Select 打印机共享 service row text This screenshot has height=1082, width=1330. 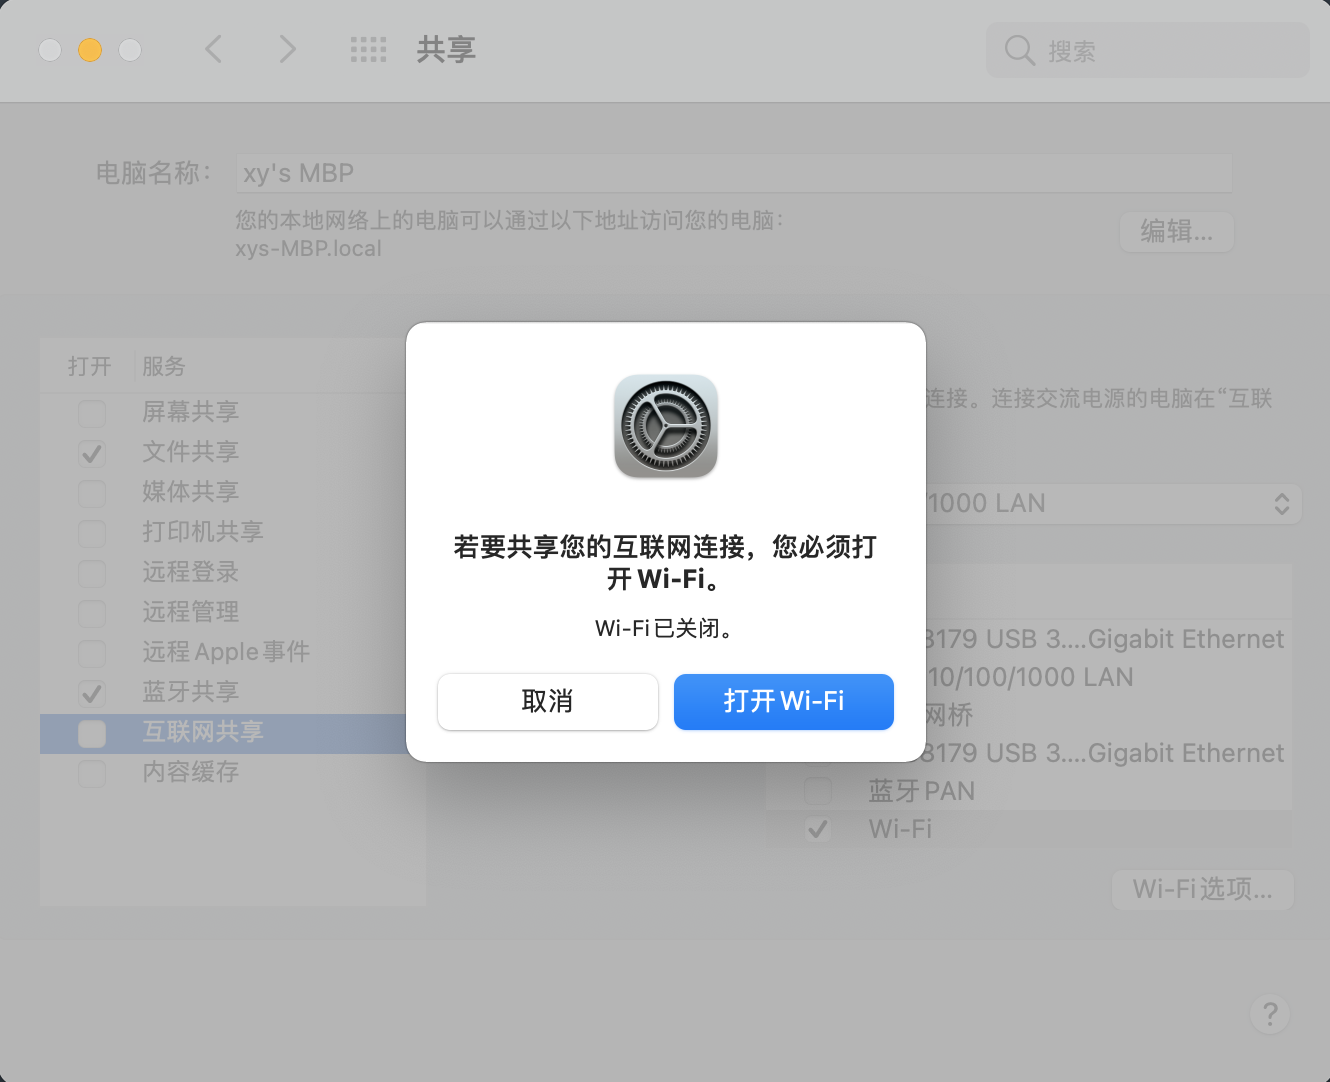pyautogui.click(x=202, y=531)
